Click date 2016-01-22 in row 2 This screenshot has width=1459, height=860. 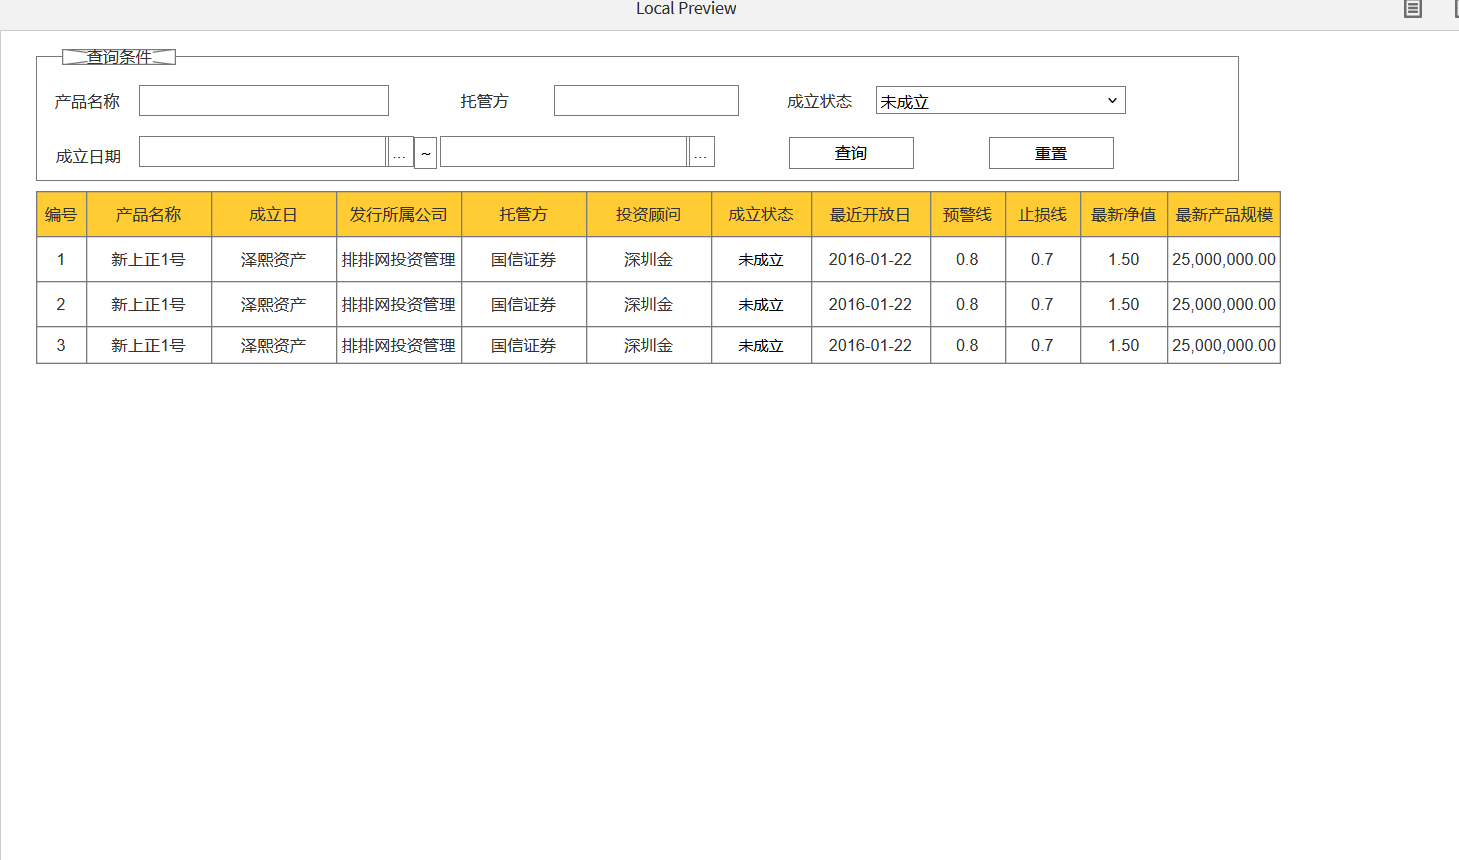[x=871, y=304]
